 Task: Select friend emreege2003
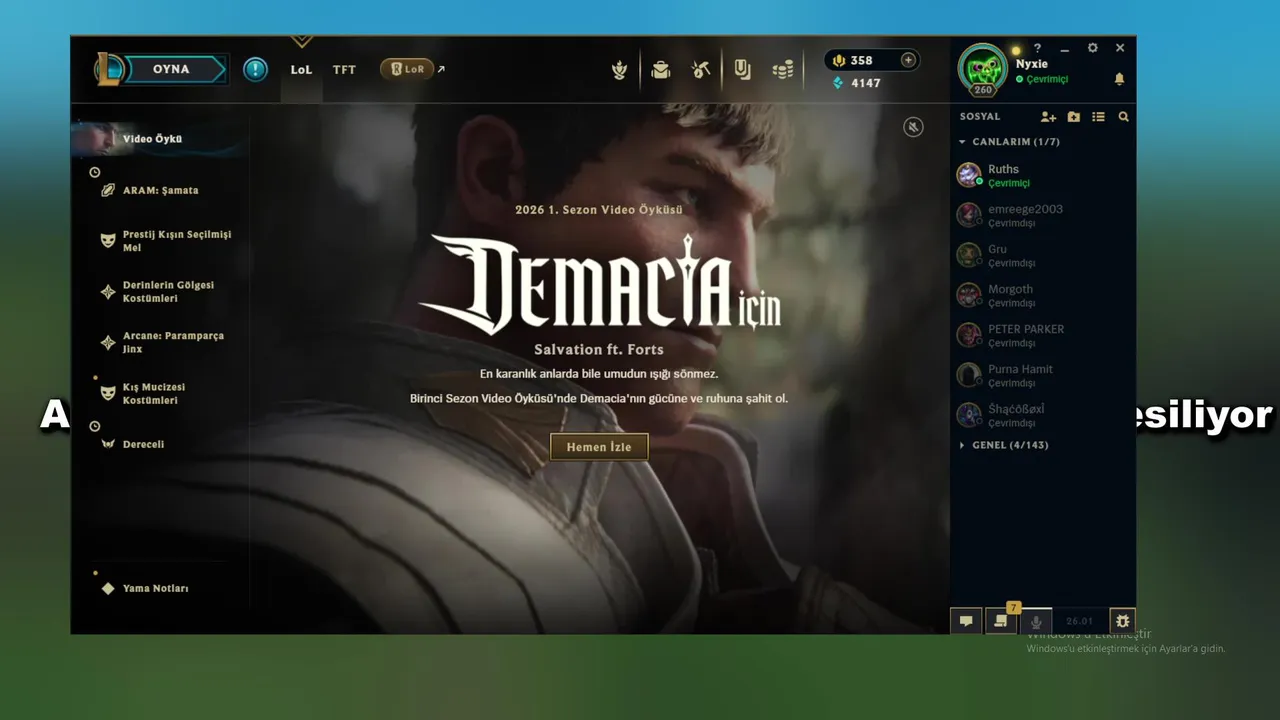click(1043, 215)
